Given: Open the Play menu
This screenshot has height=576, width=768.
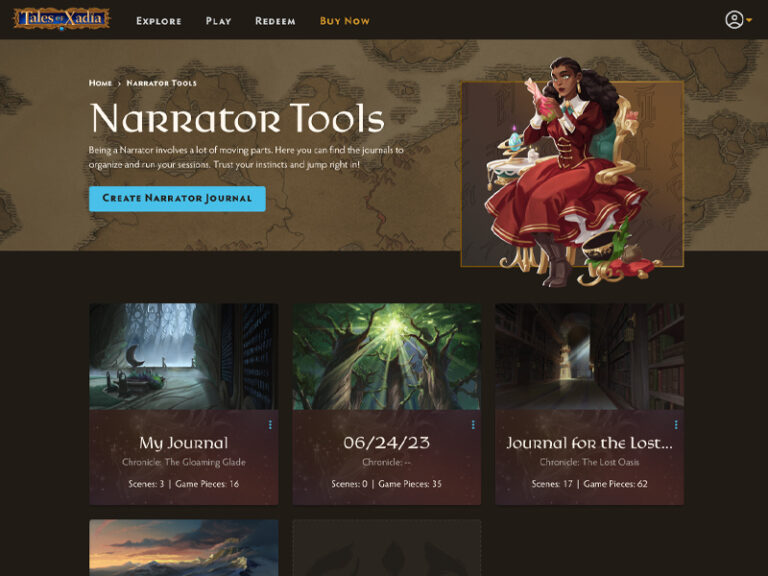Looking at the screenshot, I should pyautogui.click(x=218, y=21).
